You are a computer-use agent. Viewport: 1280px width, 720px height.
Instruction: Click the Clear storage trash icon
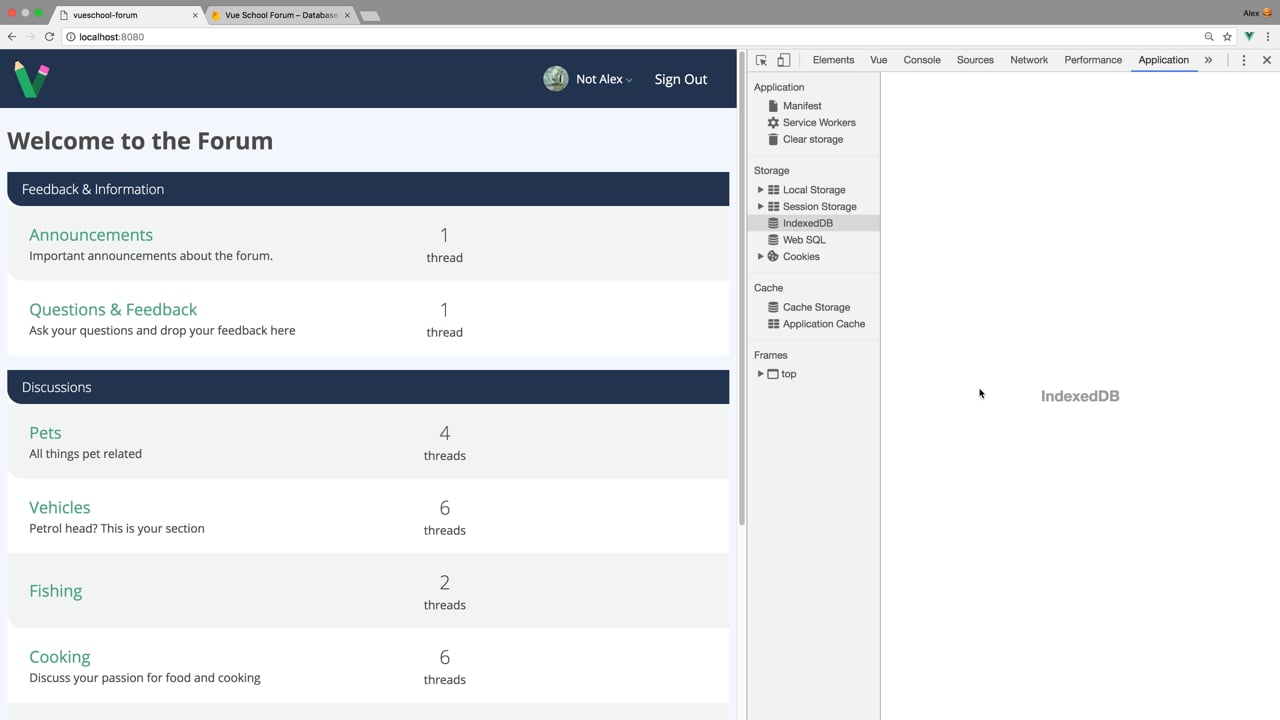773,139
